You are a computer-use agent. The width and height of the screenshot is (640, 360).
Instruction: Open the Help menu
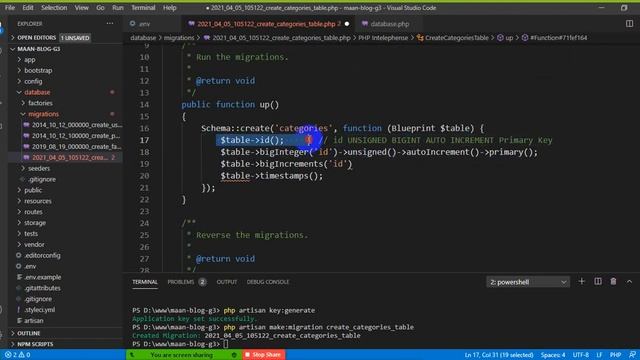coord(170,8)
